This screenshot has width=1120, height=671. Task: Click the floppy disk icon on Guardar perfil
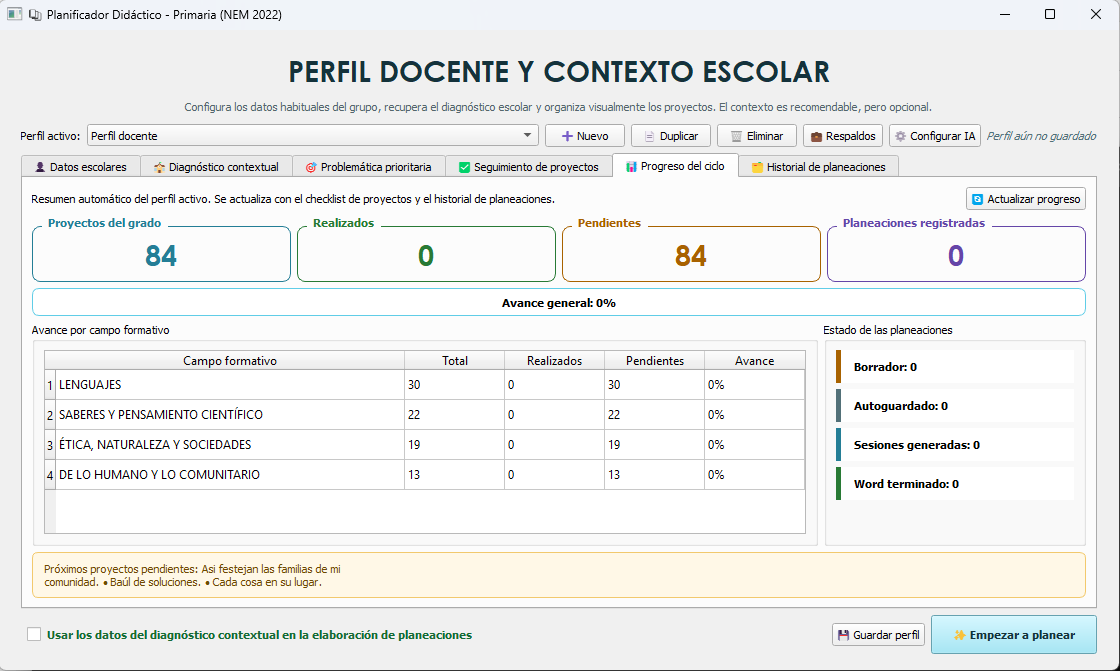(844, 635)
